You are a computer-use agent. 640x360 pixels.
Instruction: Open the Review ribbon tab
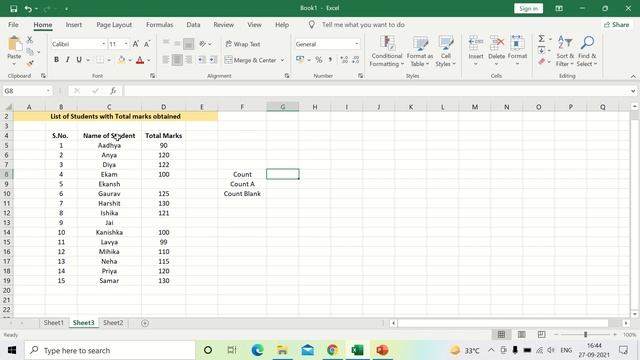(x=224, y=25)
